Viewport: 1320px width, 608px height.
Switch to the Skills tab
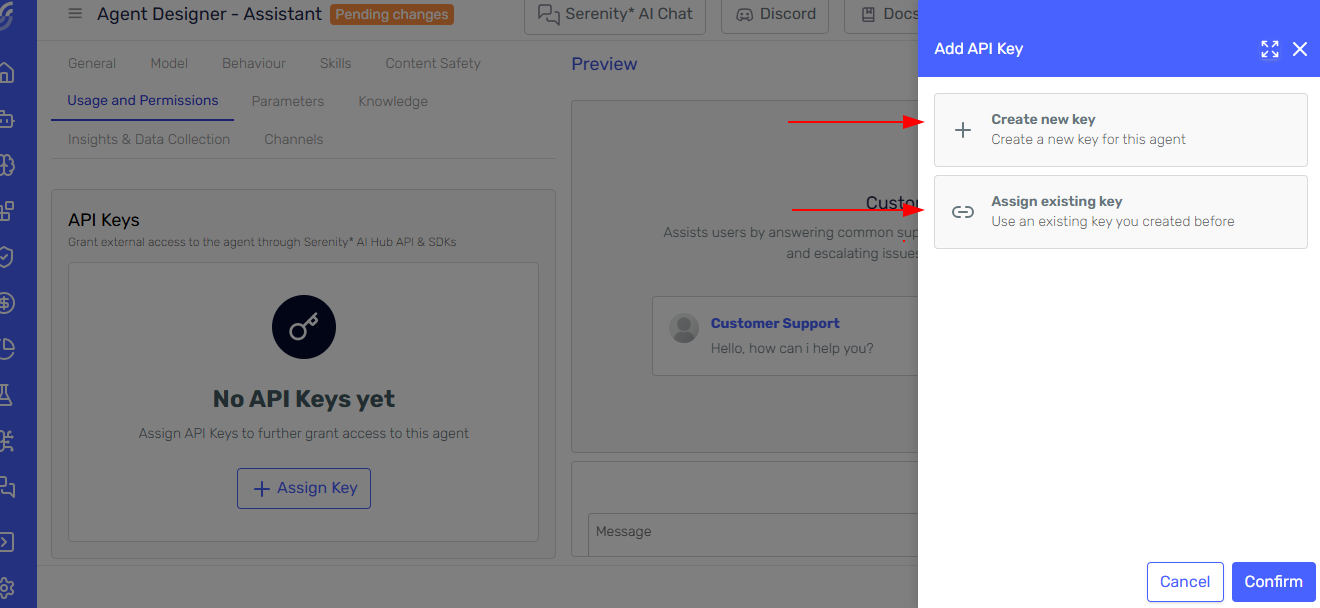click(x=336, y=63)
